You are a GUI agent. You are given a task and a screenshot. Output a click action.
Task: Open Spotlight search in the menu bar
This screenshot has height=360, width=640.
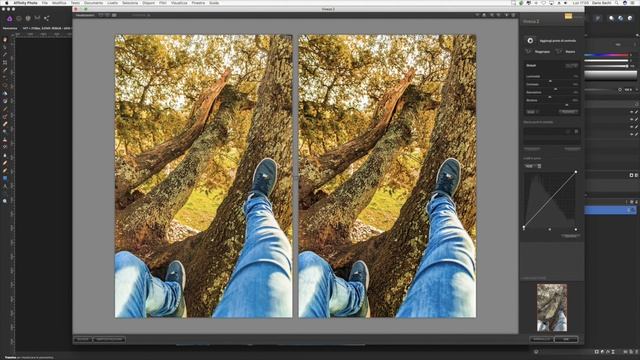tap(617, 3)
